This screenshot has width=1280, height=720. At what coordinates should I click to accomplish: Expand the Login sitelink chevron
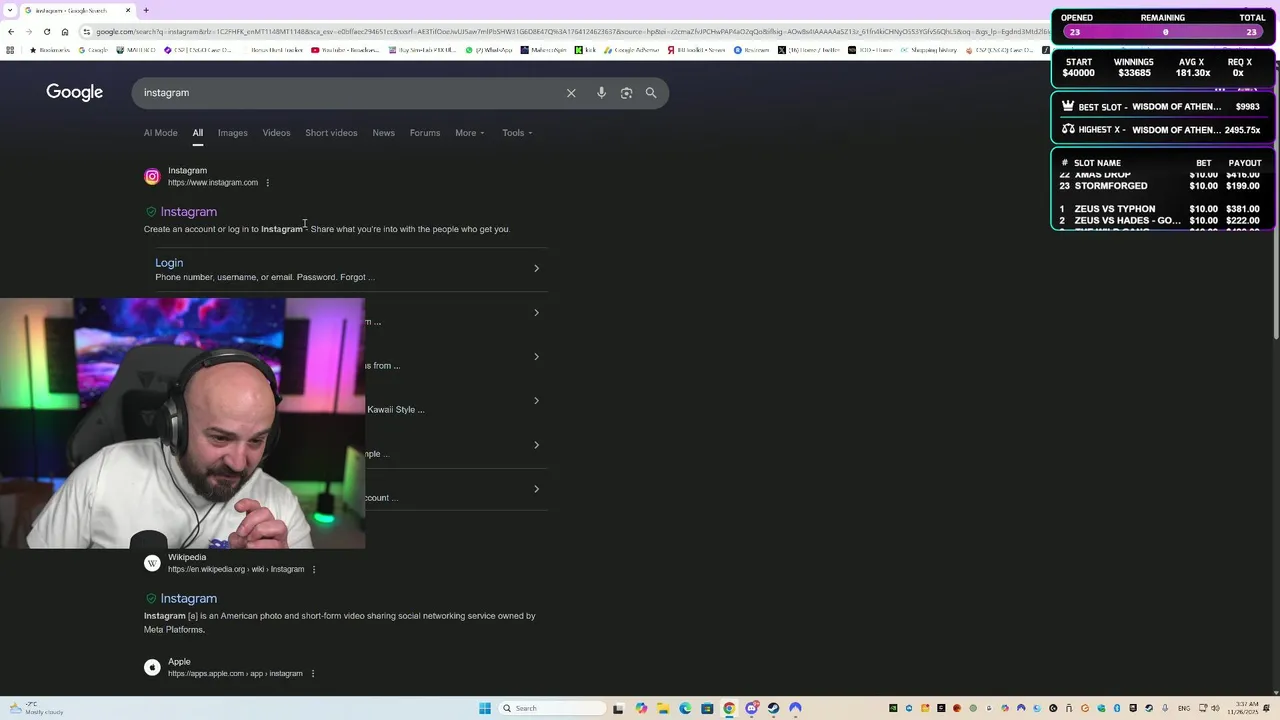point(536,268)
